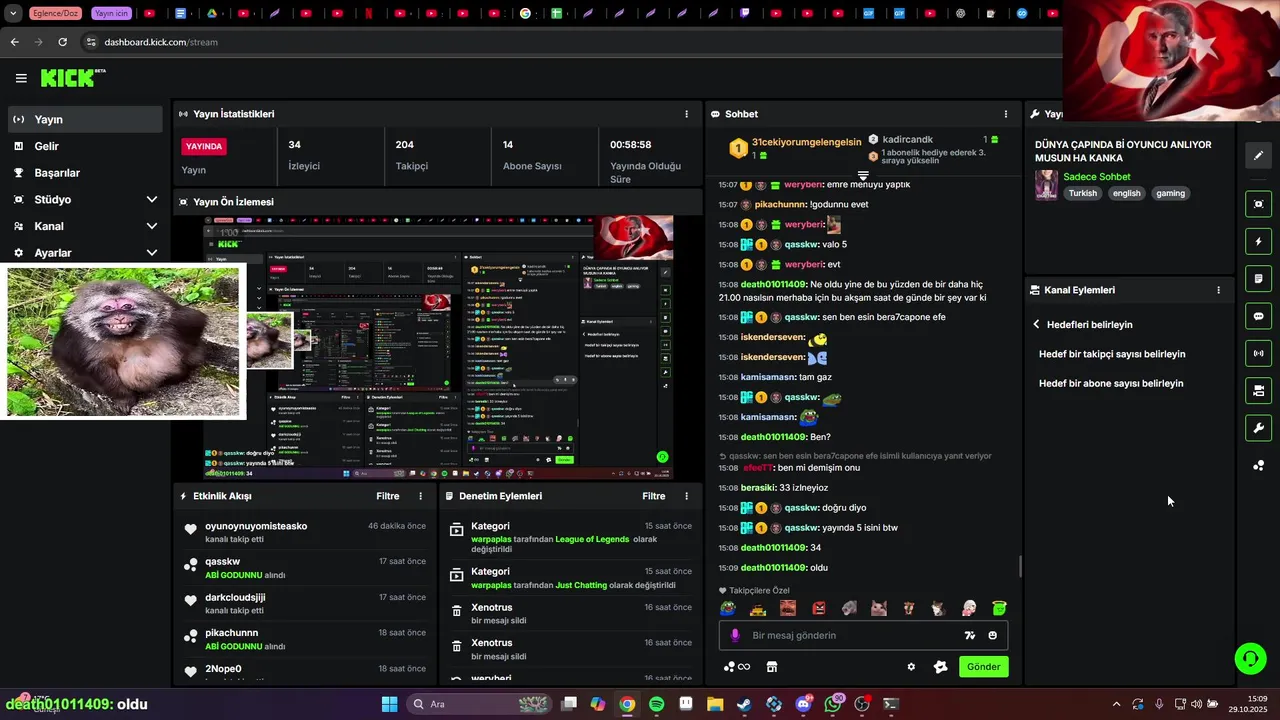The width and height of the screenshot is (1280, 720).
Task: Open Discord from the taskbar
Action: click(x=803, y=704)
